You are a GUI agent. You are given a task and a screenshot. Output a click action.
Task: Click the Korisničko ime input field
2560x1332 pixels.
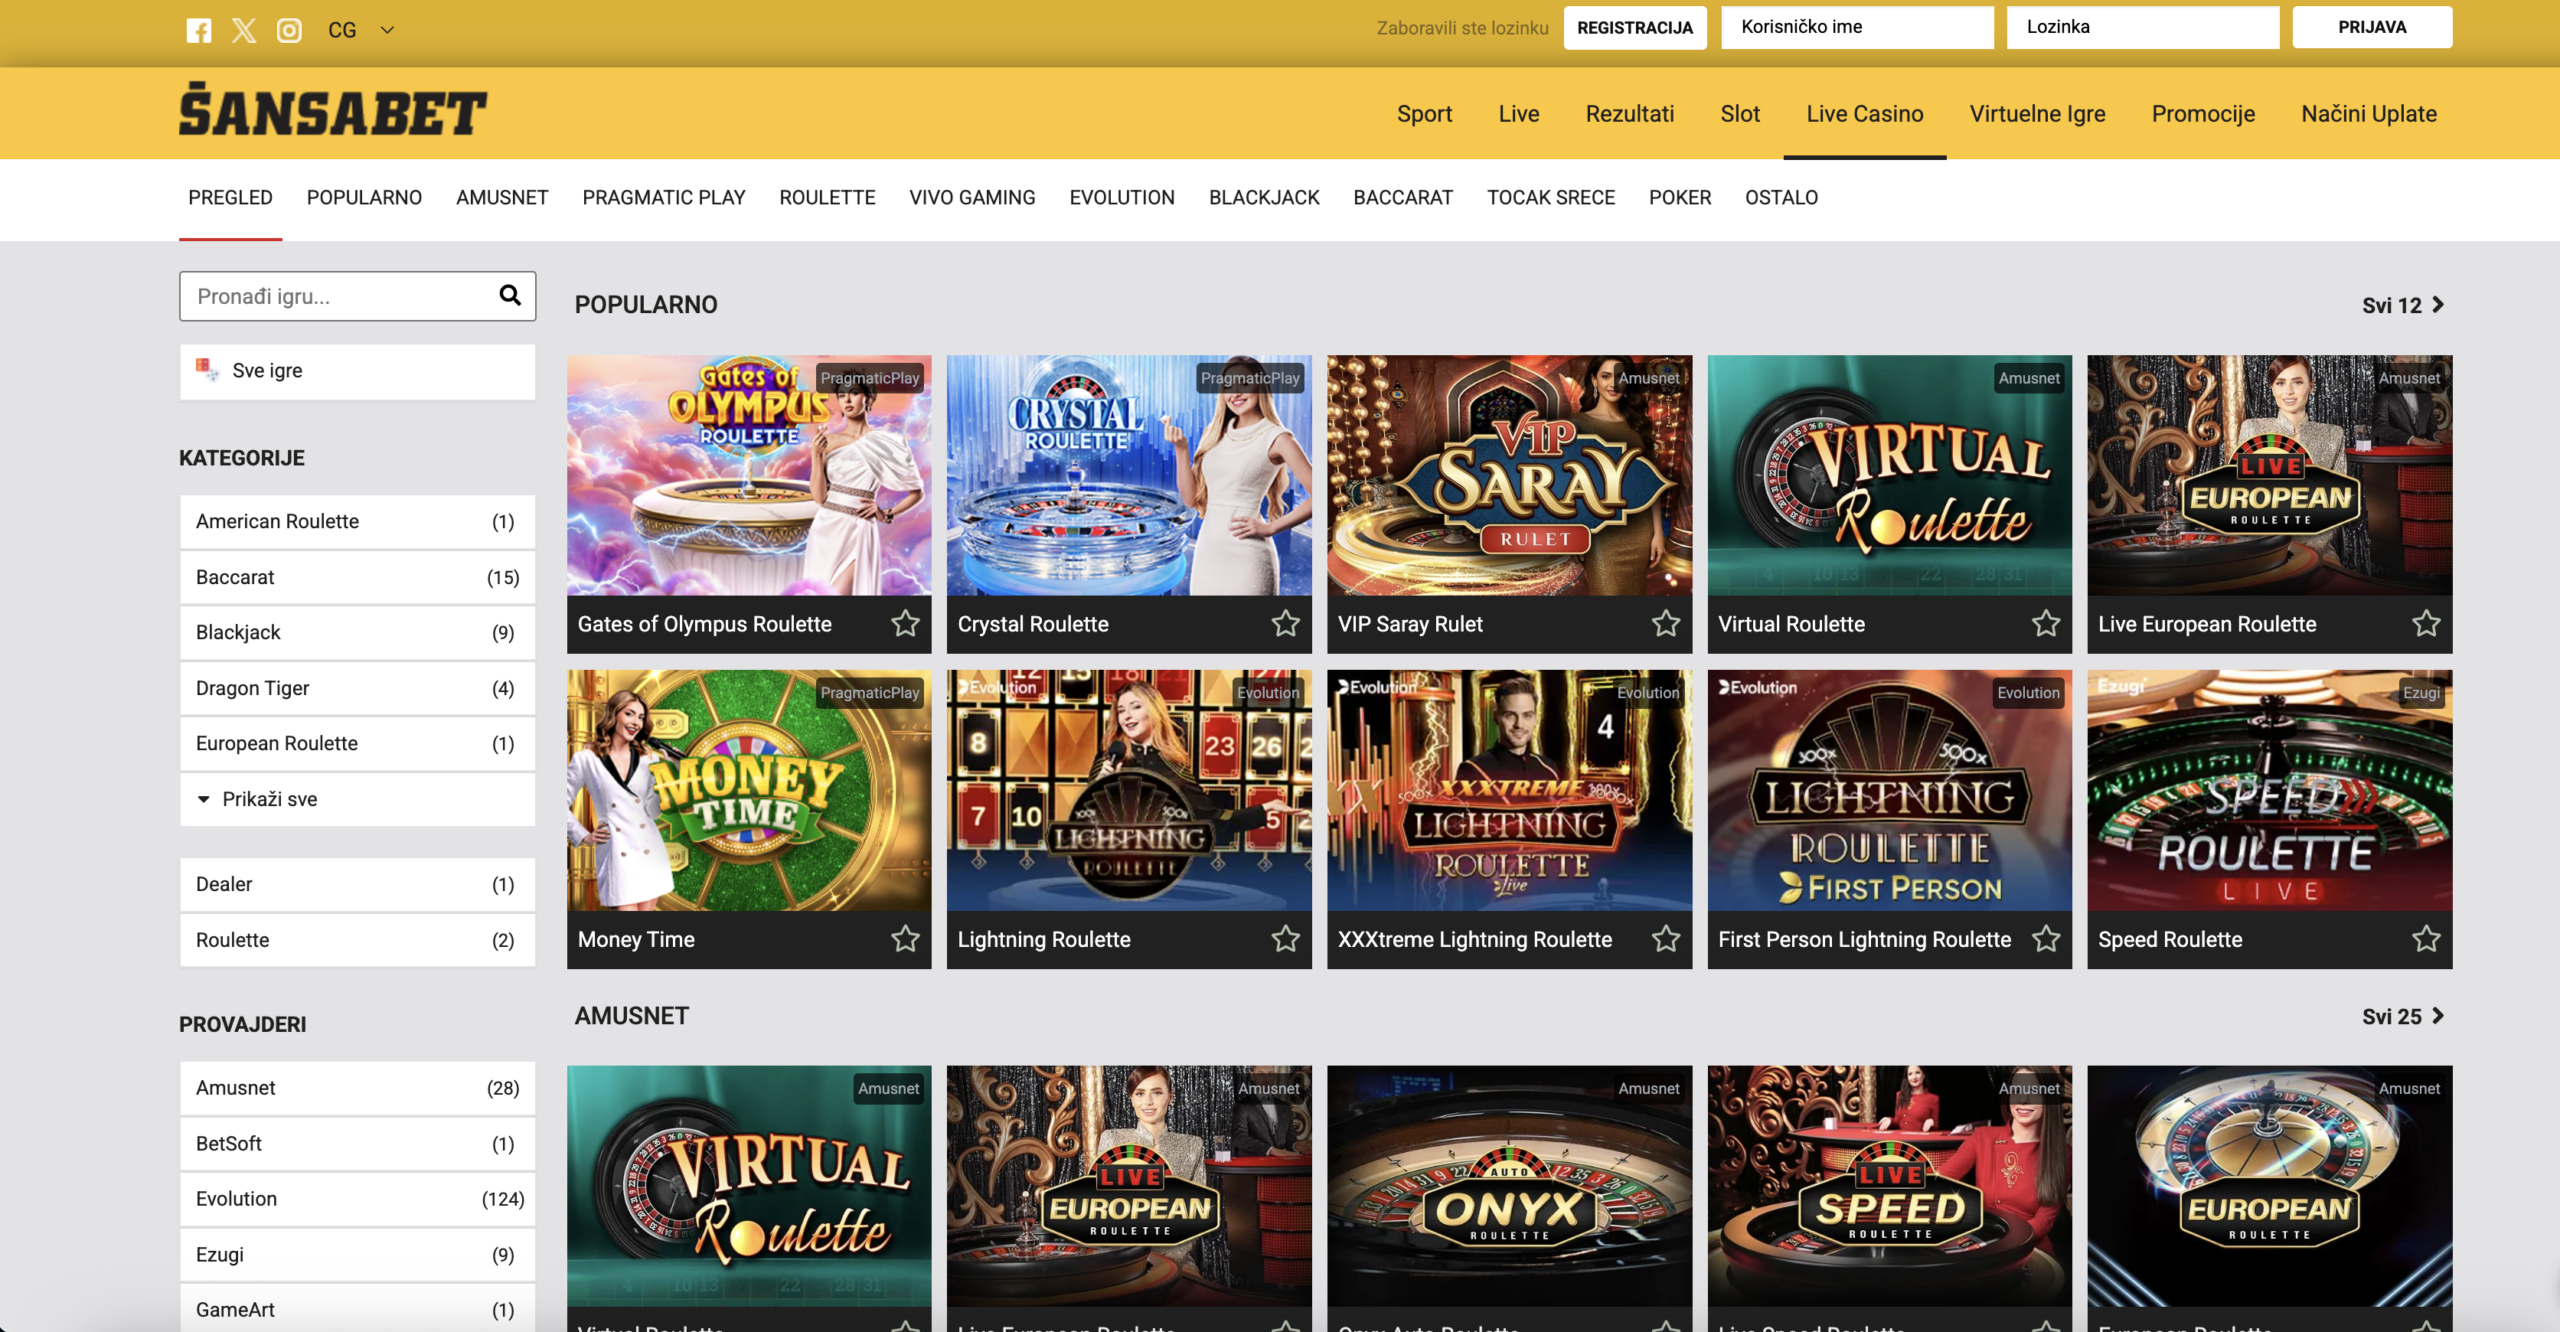pyautogui.click(x=1857, y=27)
